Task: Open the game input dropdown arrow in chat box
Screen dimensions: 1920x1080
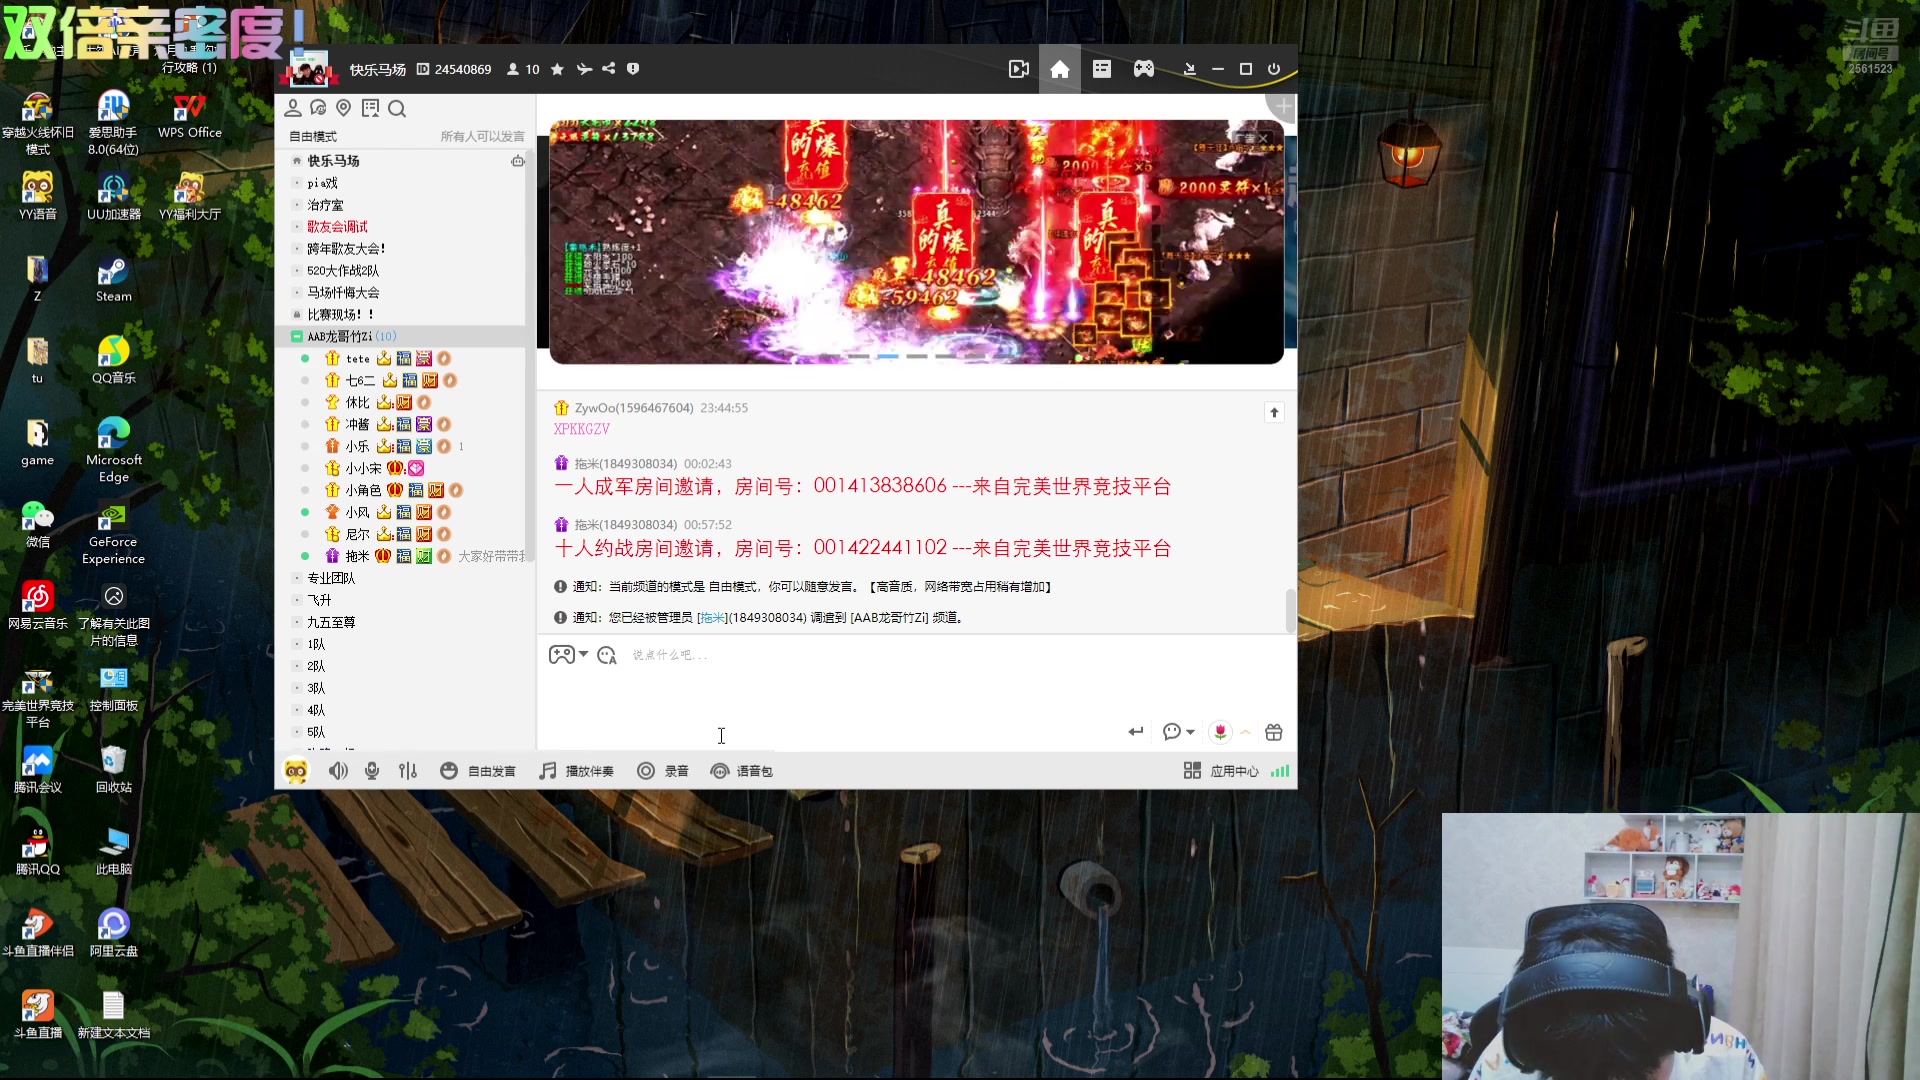Action: point(584,654)
